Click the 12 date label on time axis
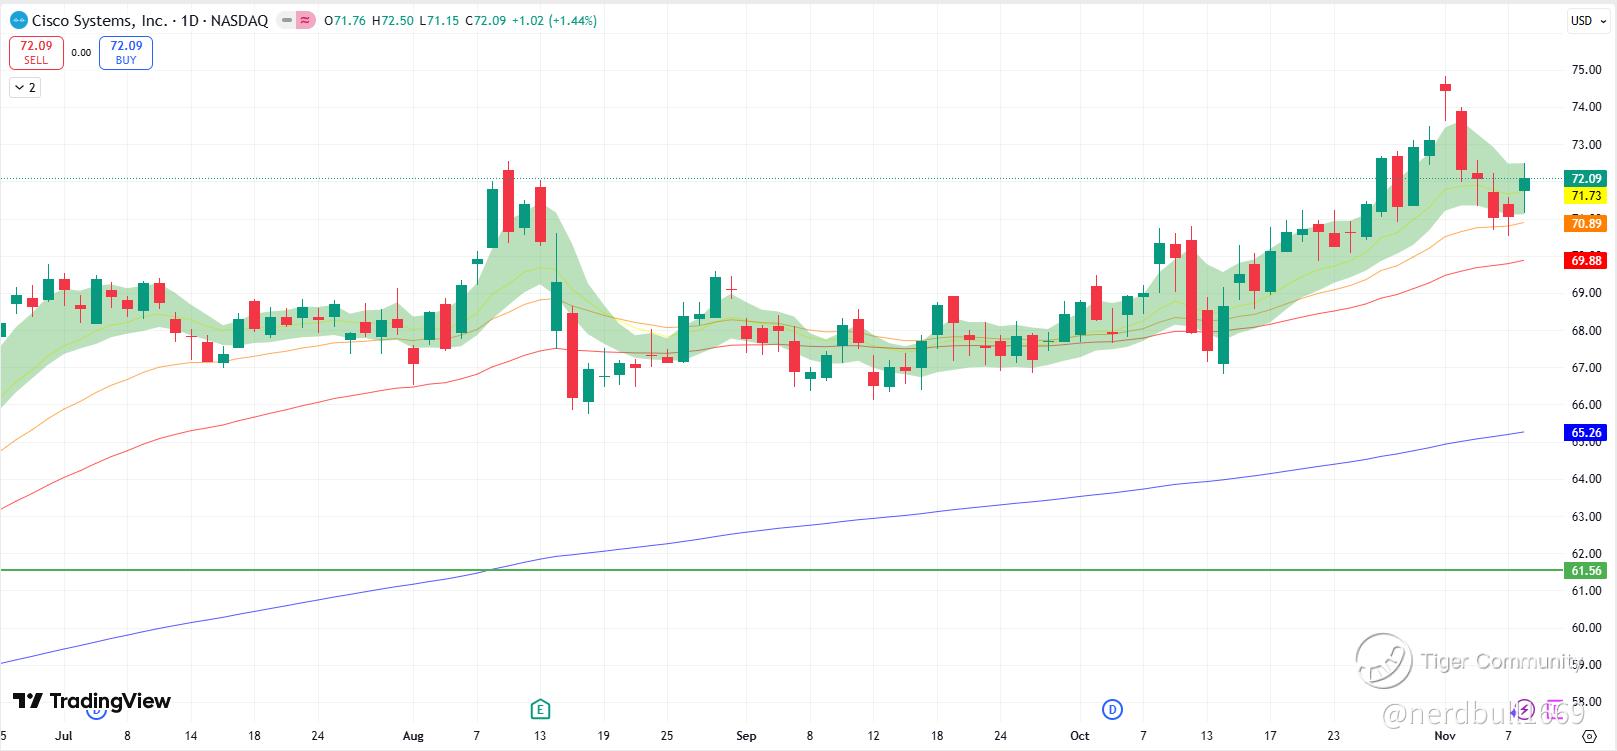Image resolution: width=1617 pixels, height=751 pixels. coord(873,736)
